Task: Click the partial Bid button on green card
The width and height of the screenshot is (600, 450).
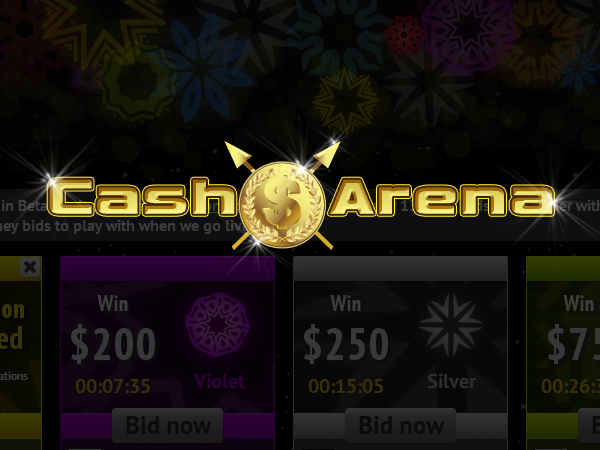Action: pyautogui.click(x=589, y=425)
